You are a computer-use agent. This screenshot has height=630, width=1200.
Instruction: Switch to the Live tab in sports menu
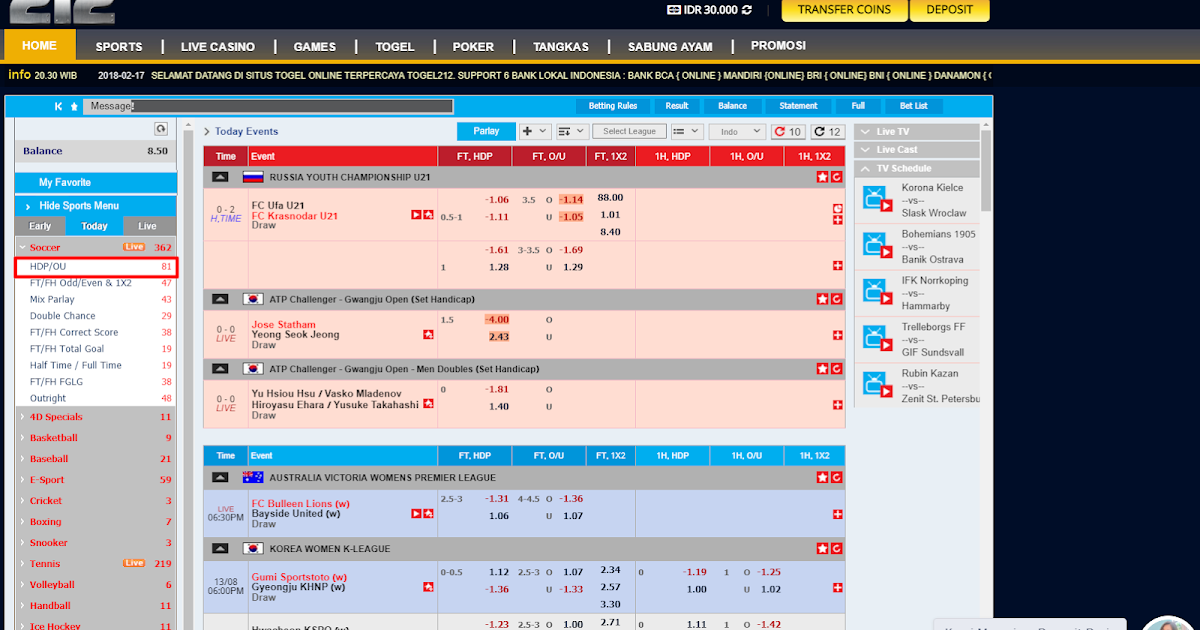(x=147, y=226)
